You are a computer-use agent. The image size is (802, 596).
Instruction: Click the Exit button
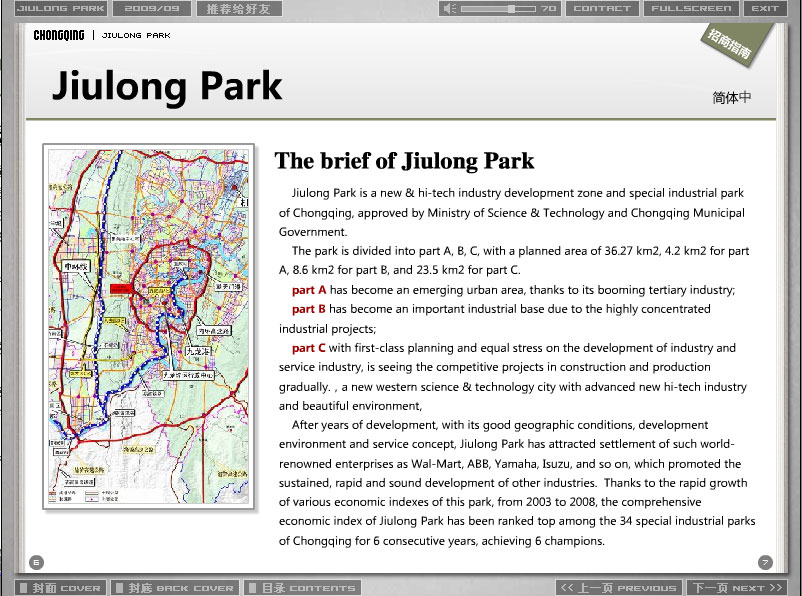point(765,8)
